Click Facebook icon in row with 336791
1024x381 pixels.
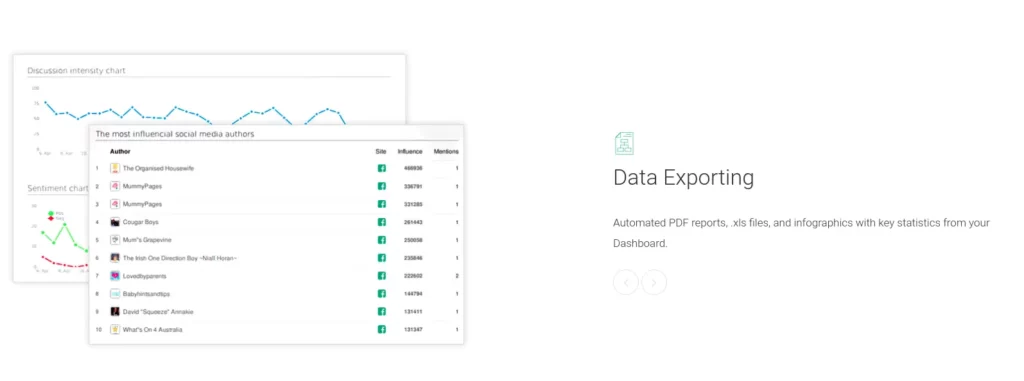coord(381,186)
